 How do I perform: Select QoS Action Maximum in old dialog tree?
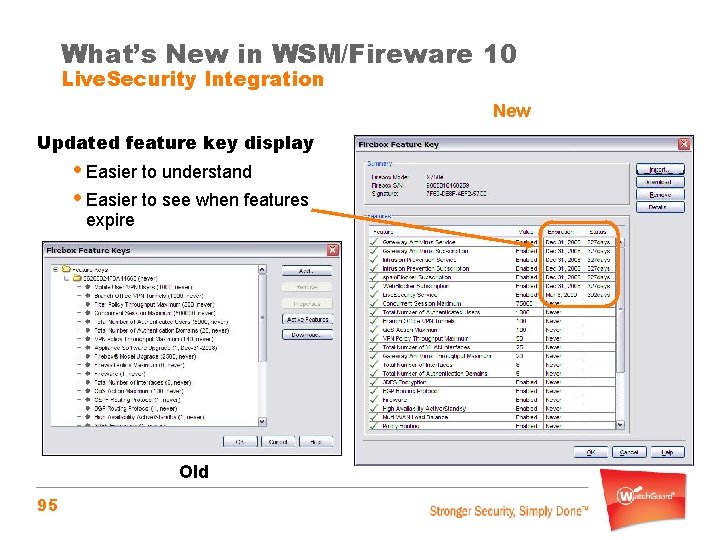(139, 391)
